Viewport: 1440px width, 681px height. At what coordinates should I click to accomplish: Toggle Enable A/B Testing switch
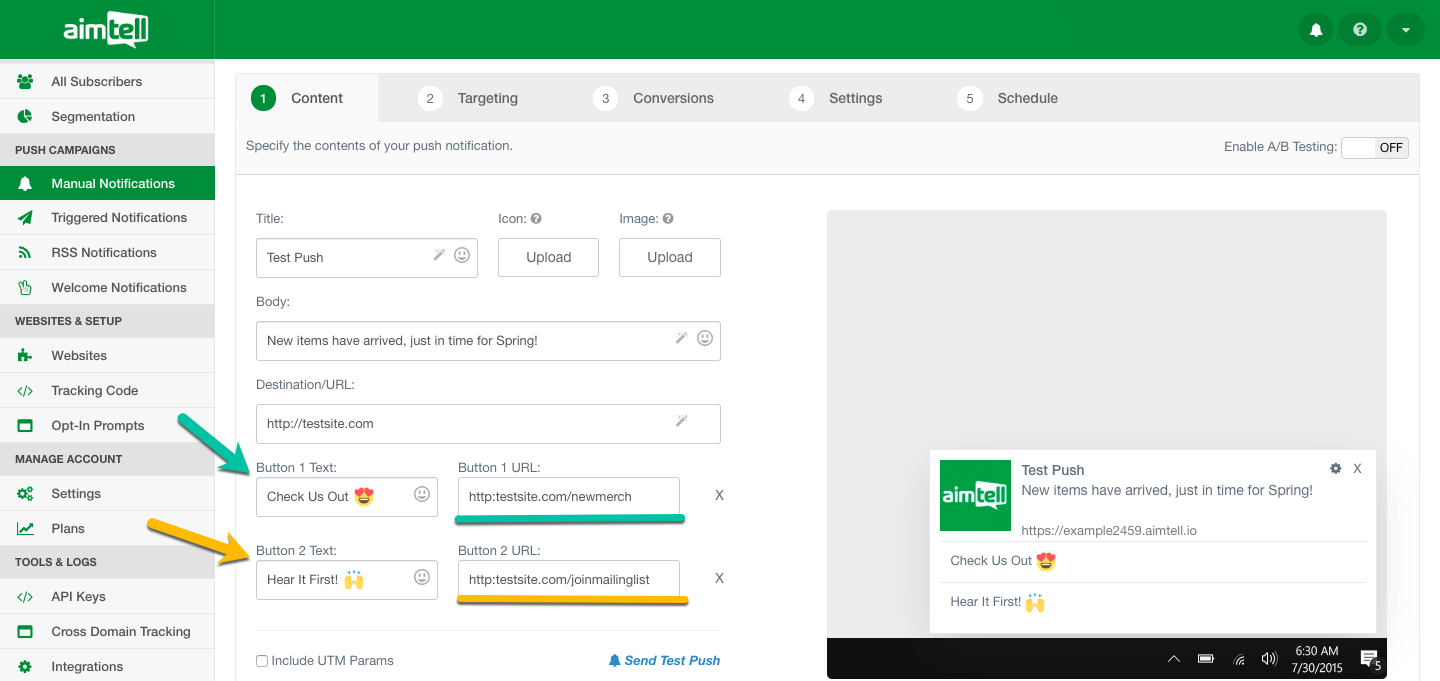1375,148
